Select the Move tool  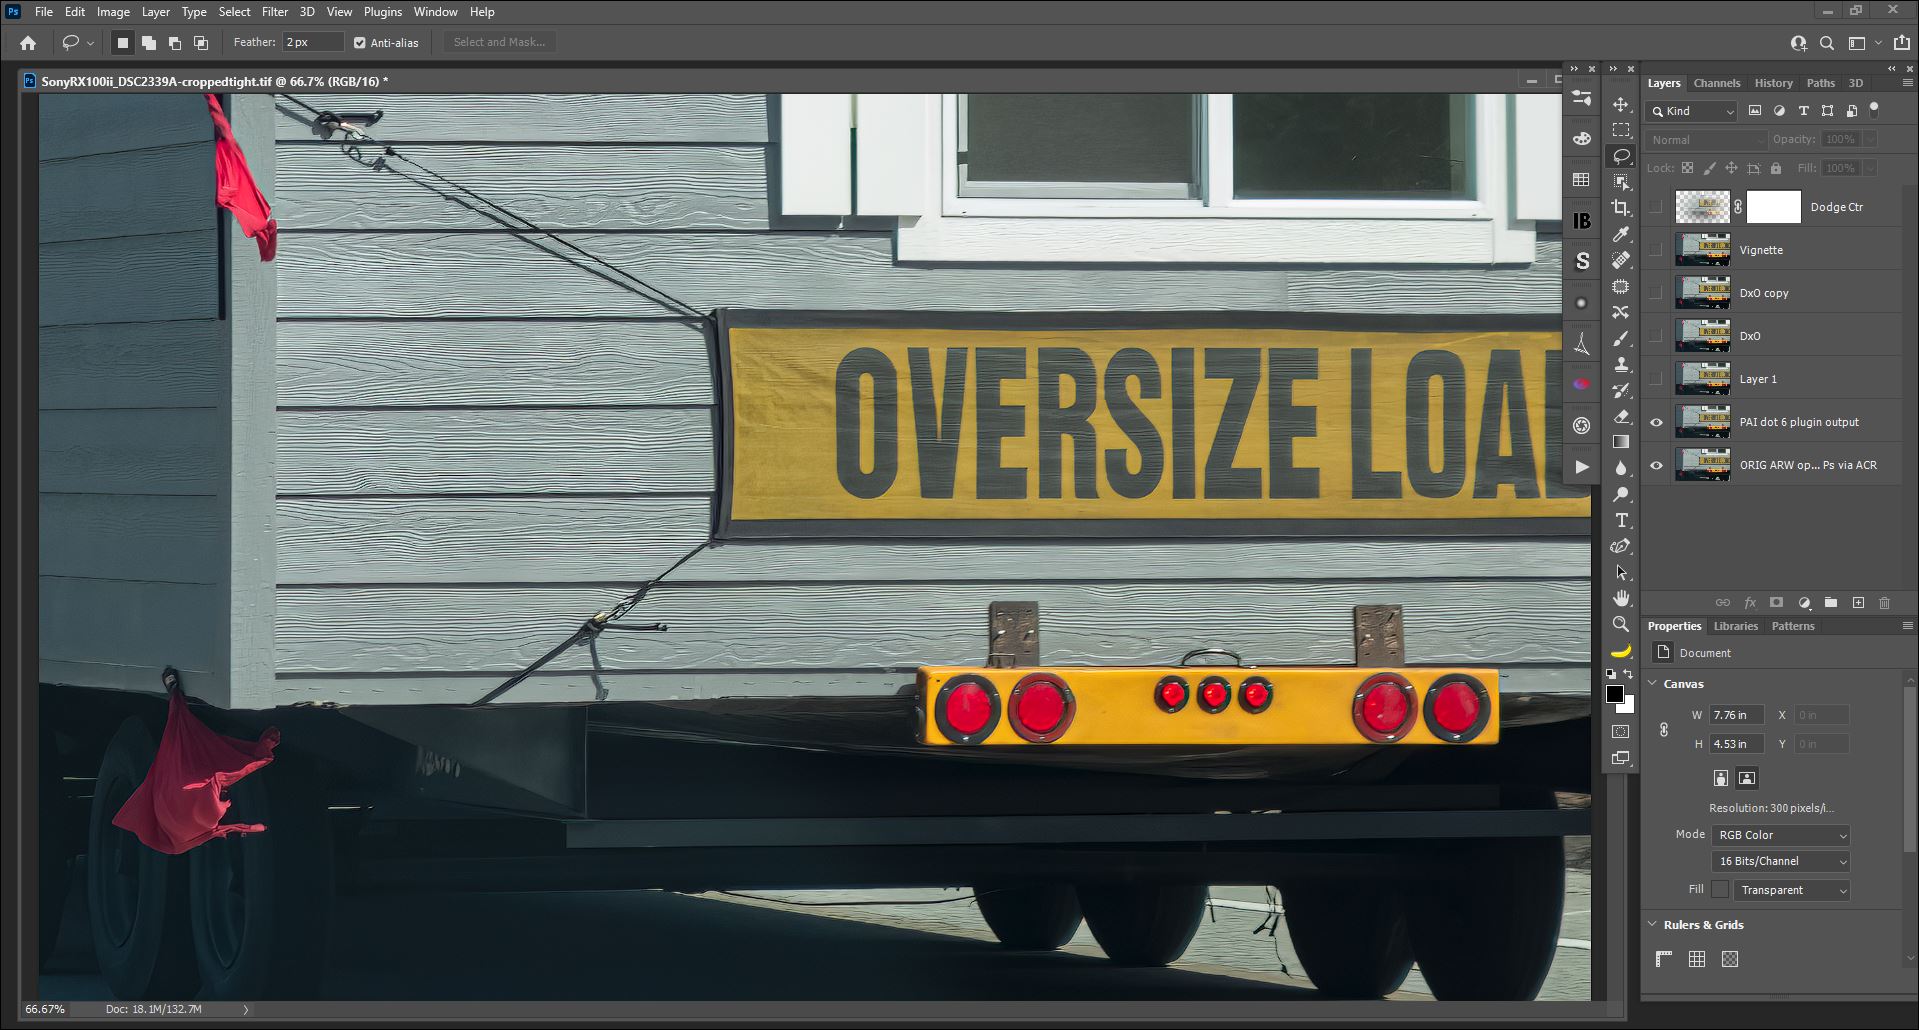1620,105
